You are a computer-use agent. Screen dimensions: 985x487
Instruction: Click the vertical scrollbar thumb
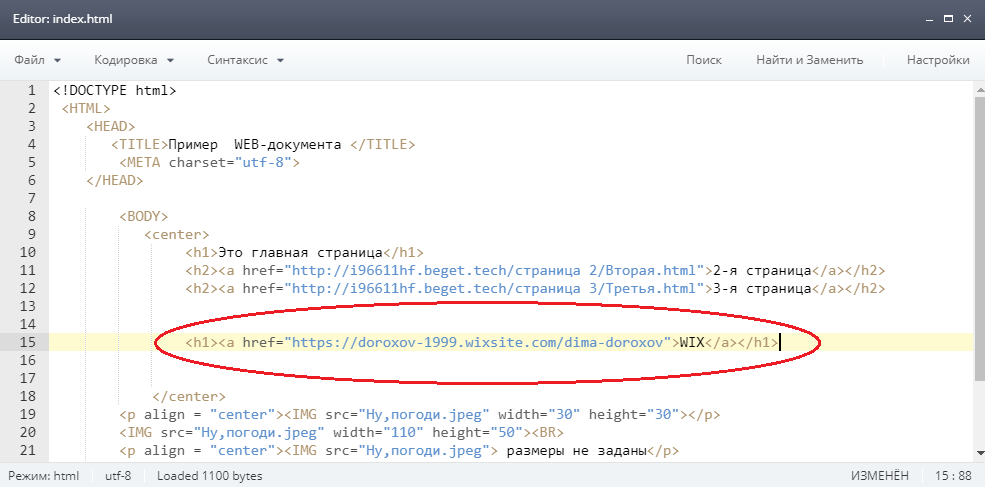click(981, 238)
